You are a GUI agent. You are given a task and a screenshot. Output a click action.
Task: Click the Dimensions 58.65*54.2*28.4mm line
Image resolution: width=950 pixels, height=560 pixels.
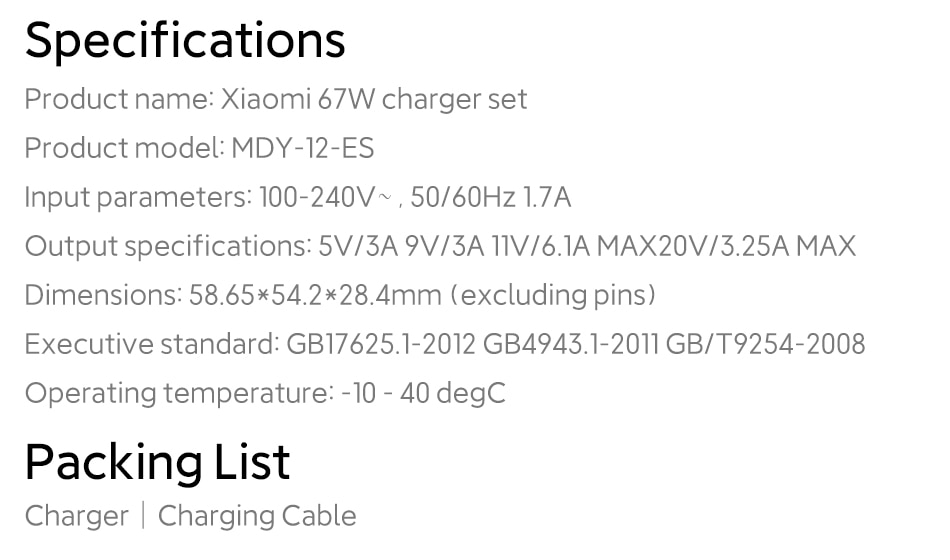coord(340,296)
